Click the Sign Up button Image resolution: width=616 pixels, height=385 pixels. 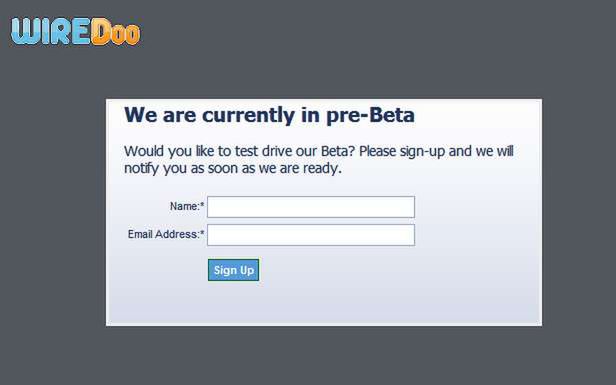tap(233, 270)
